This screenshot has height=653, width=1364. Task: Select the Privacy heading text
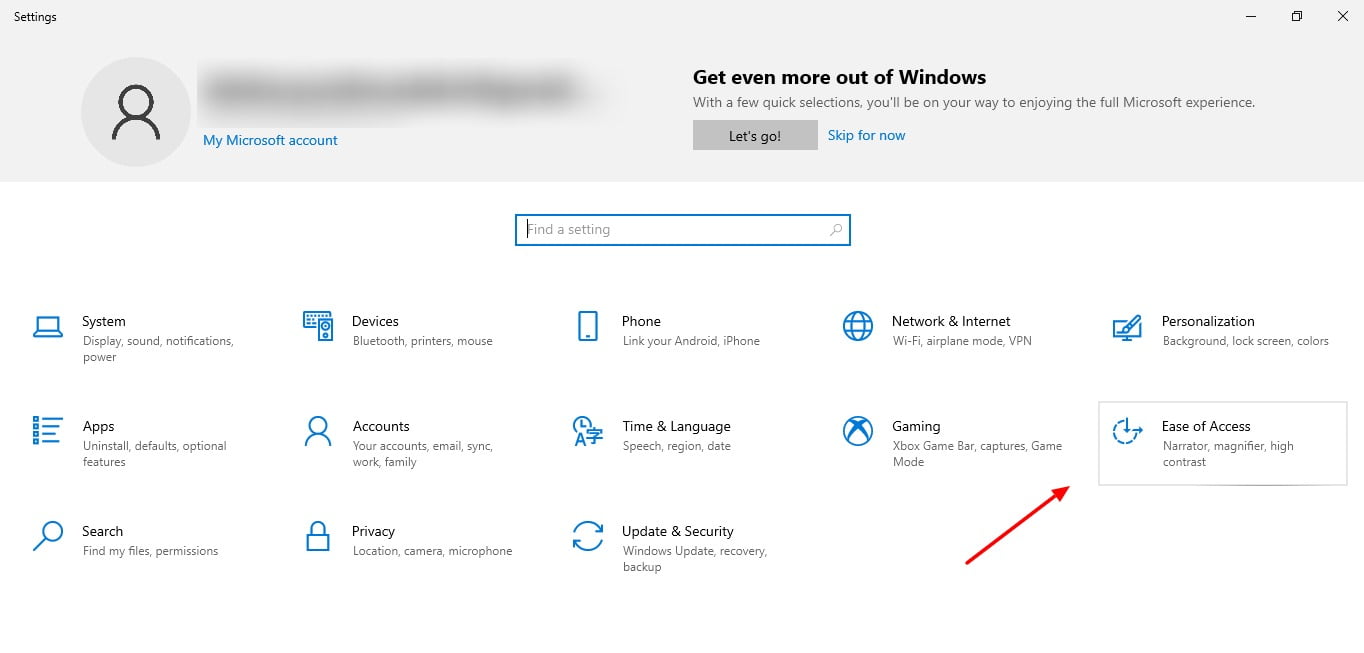click(x=373, y=531)
